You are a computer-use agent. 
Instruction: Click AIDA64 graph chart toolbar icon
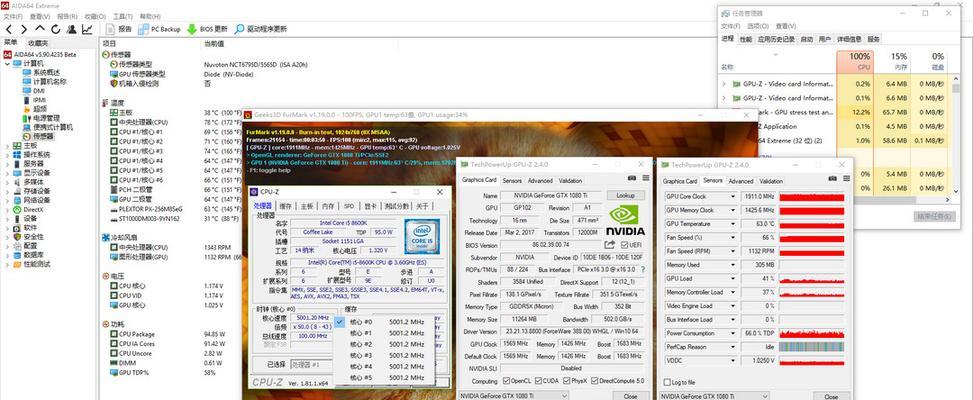[x=87, y=29]
